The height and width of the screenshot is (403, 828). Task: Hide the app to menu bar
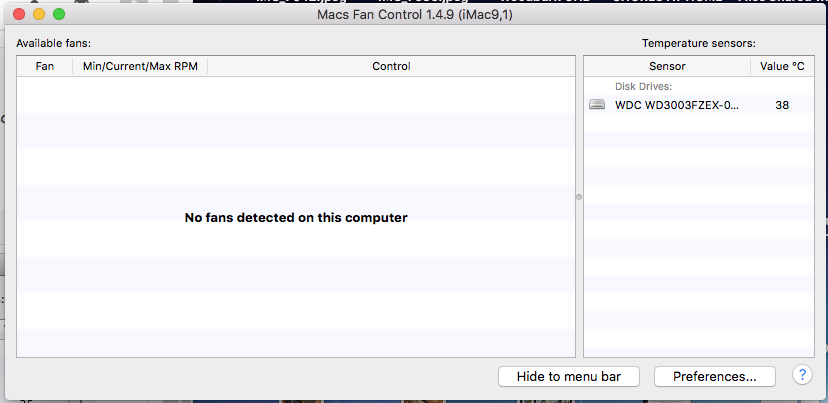[569, 377]
